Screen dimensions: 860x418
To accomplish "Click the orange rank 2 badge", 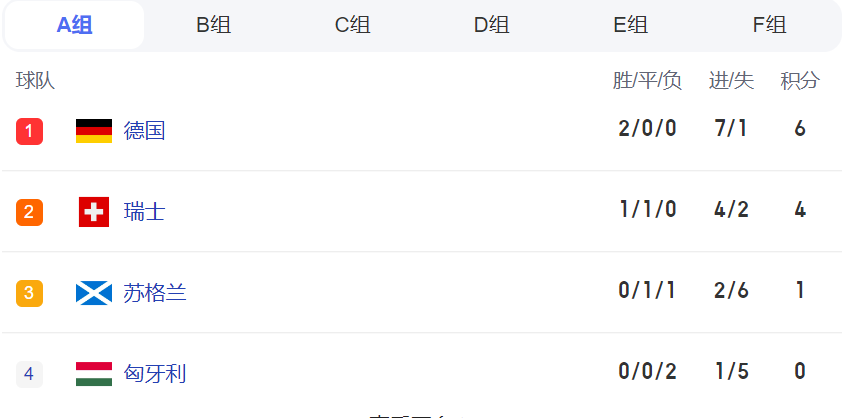I will click(x=29, y=212).
